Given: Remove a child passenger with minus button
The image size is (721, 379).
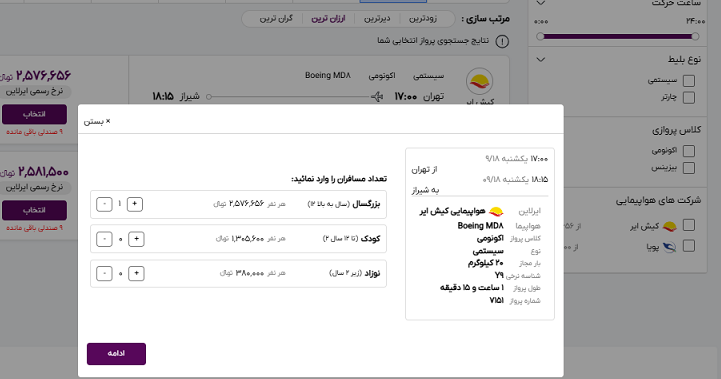Looking at the screenshot, I should tap(104, 239).
